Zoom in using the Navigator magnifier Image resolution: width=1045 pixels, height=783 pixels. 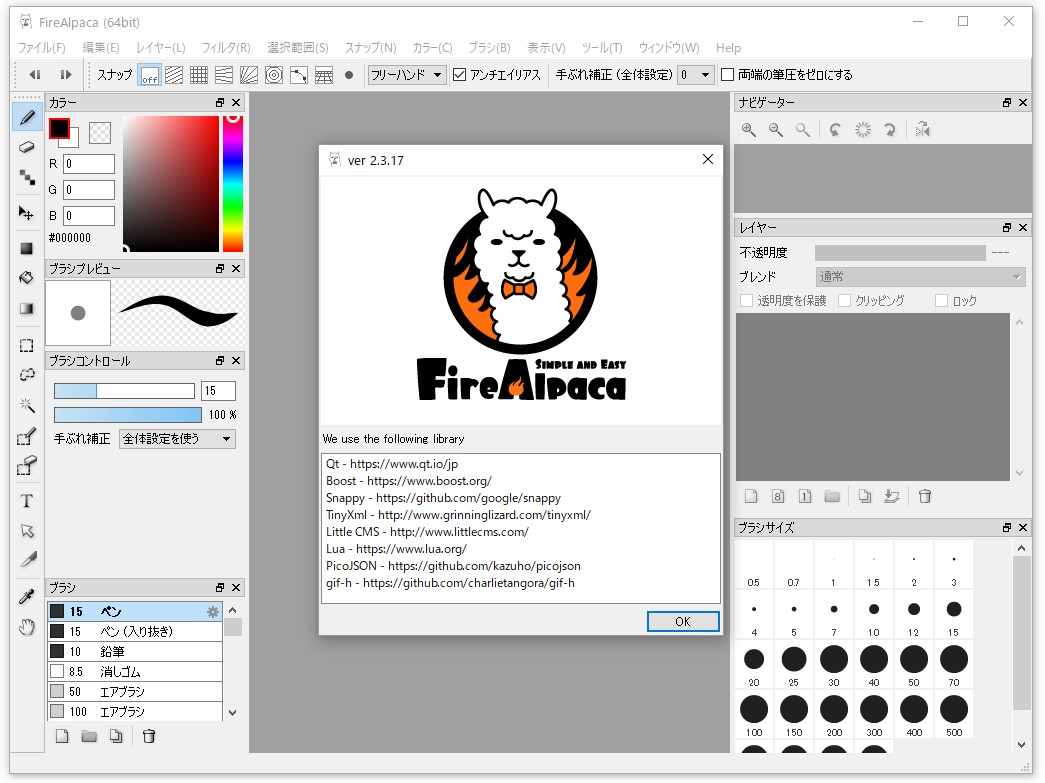click(x=749, y=129)
